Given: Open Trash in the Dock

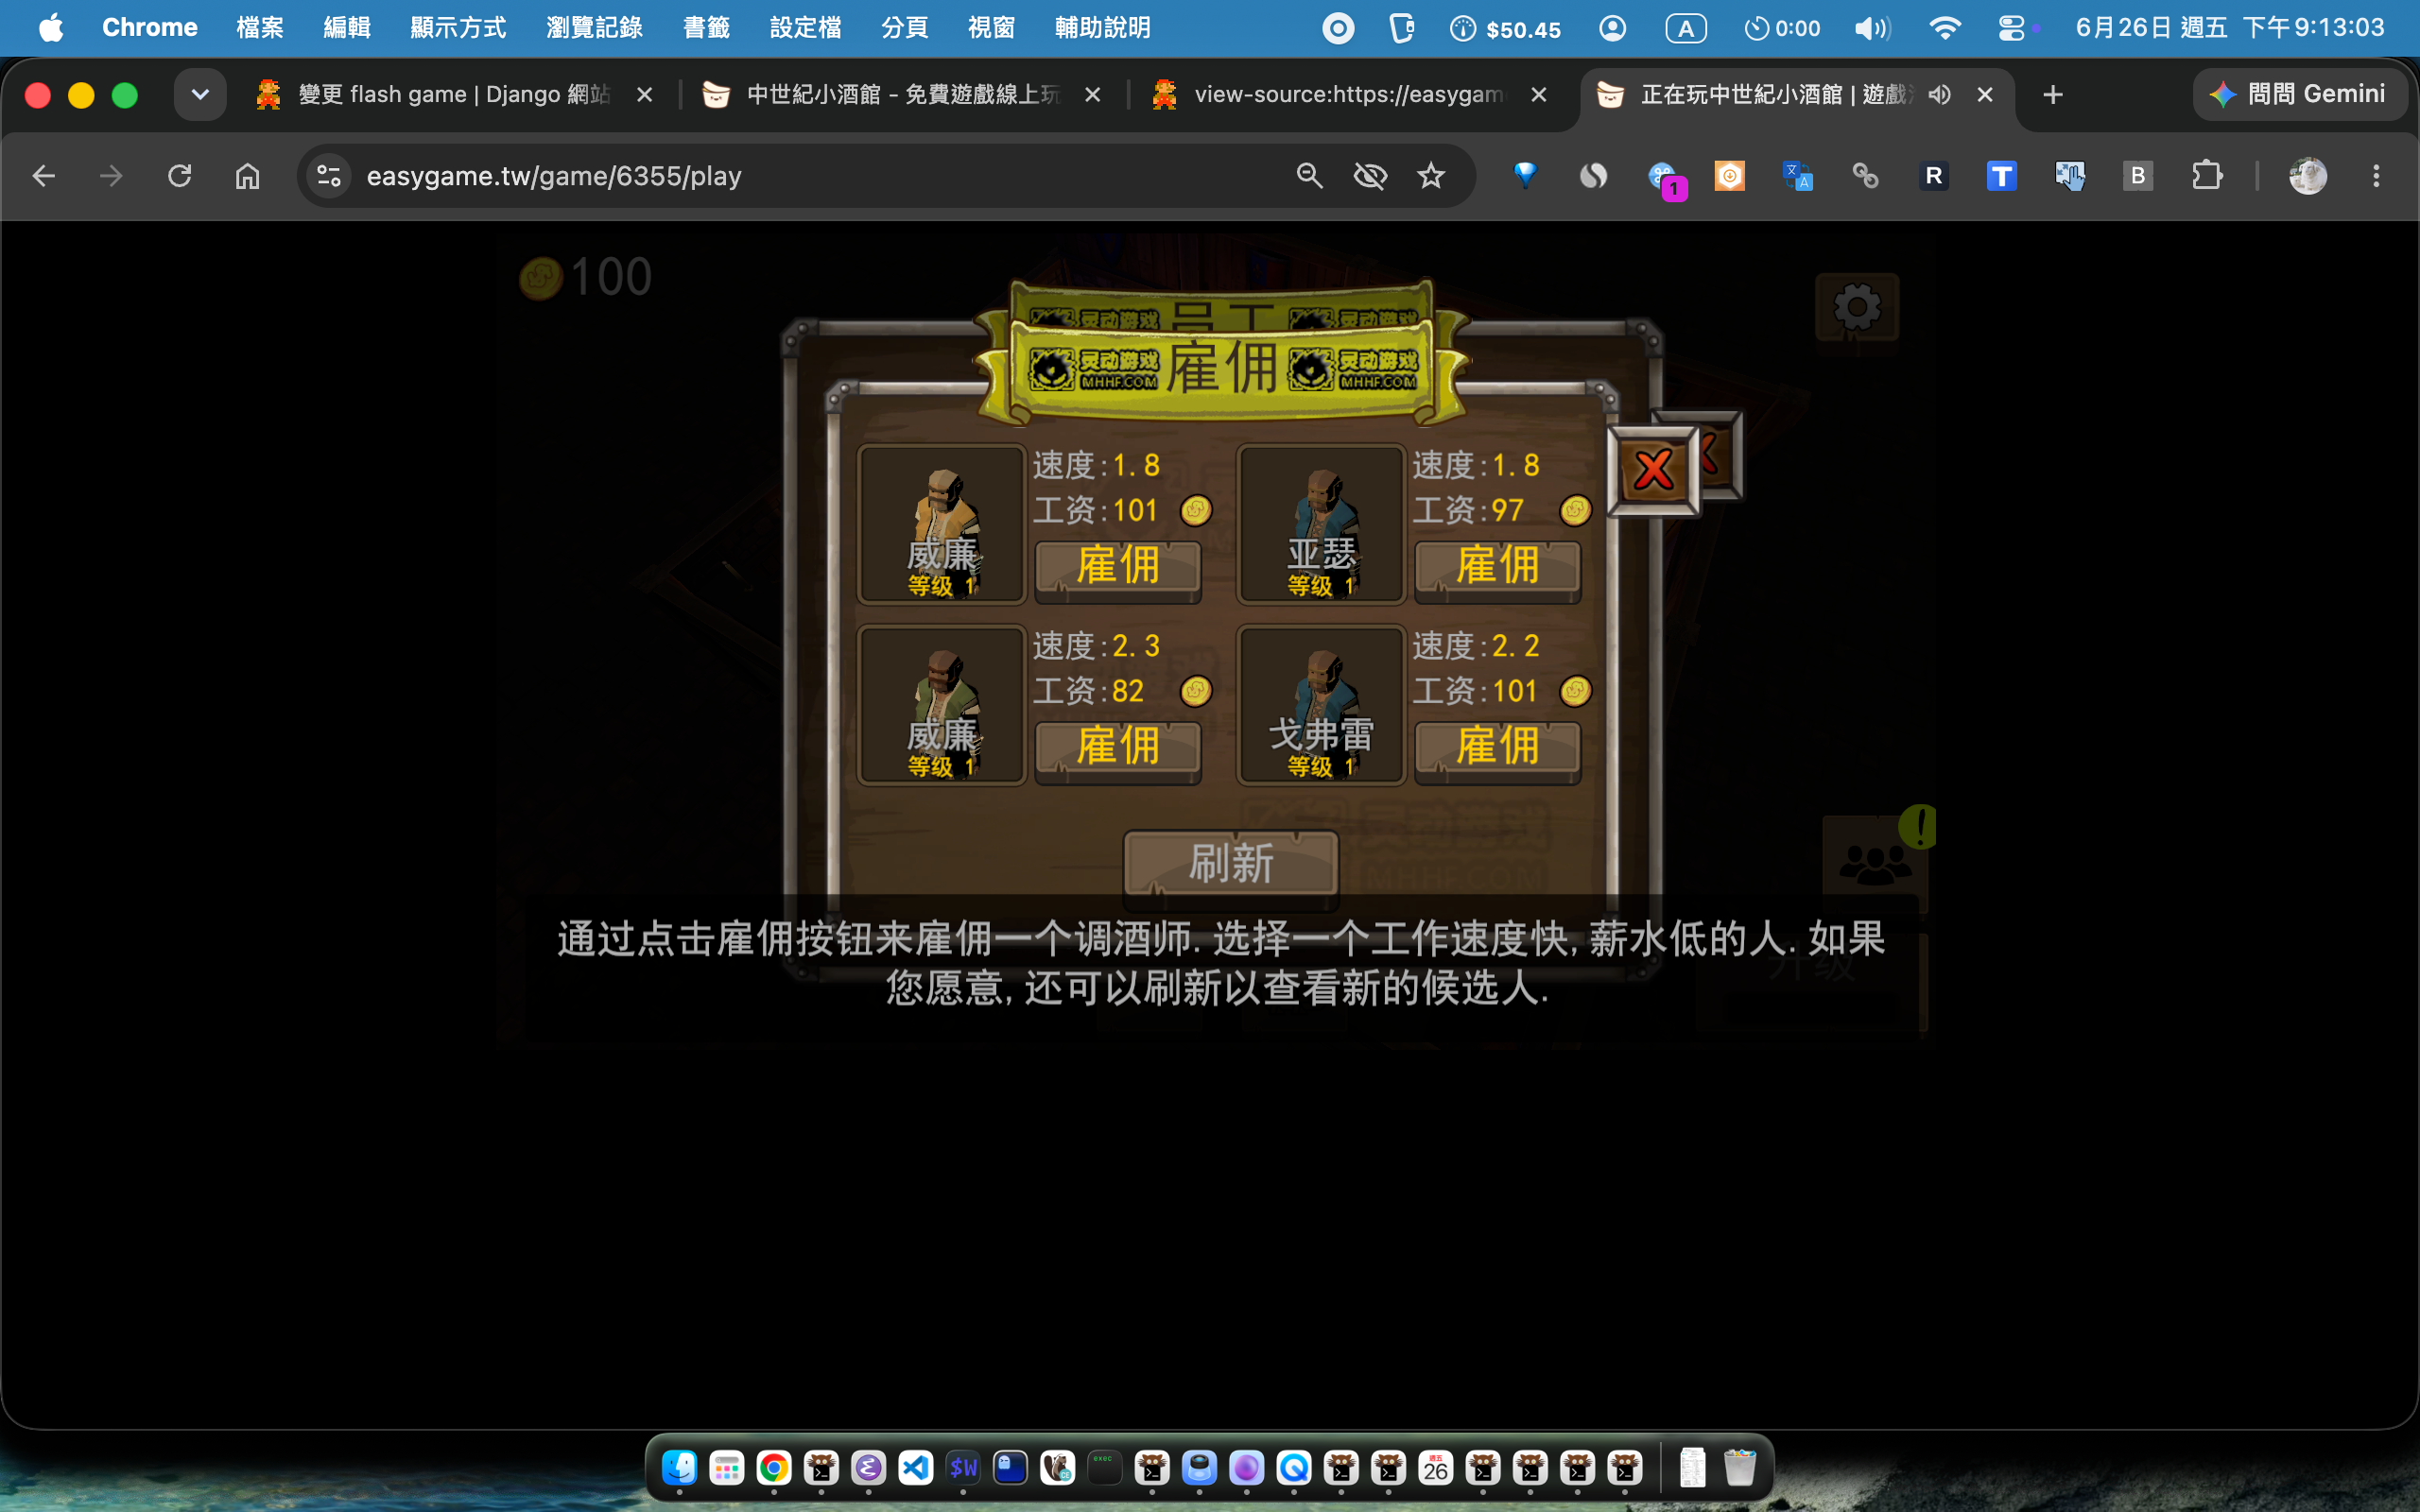Looking at the screenshot, I should 1740,1467.
